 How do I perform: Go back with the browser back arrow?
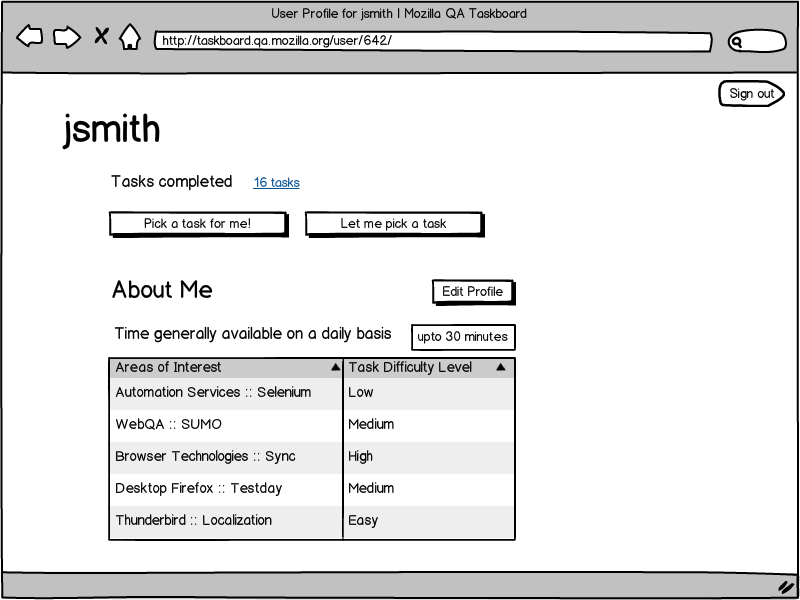pyautogui.click(x=30, y=37)
